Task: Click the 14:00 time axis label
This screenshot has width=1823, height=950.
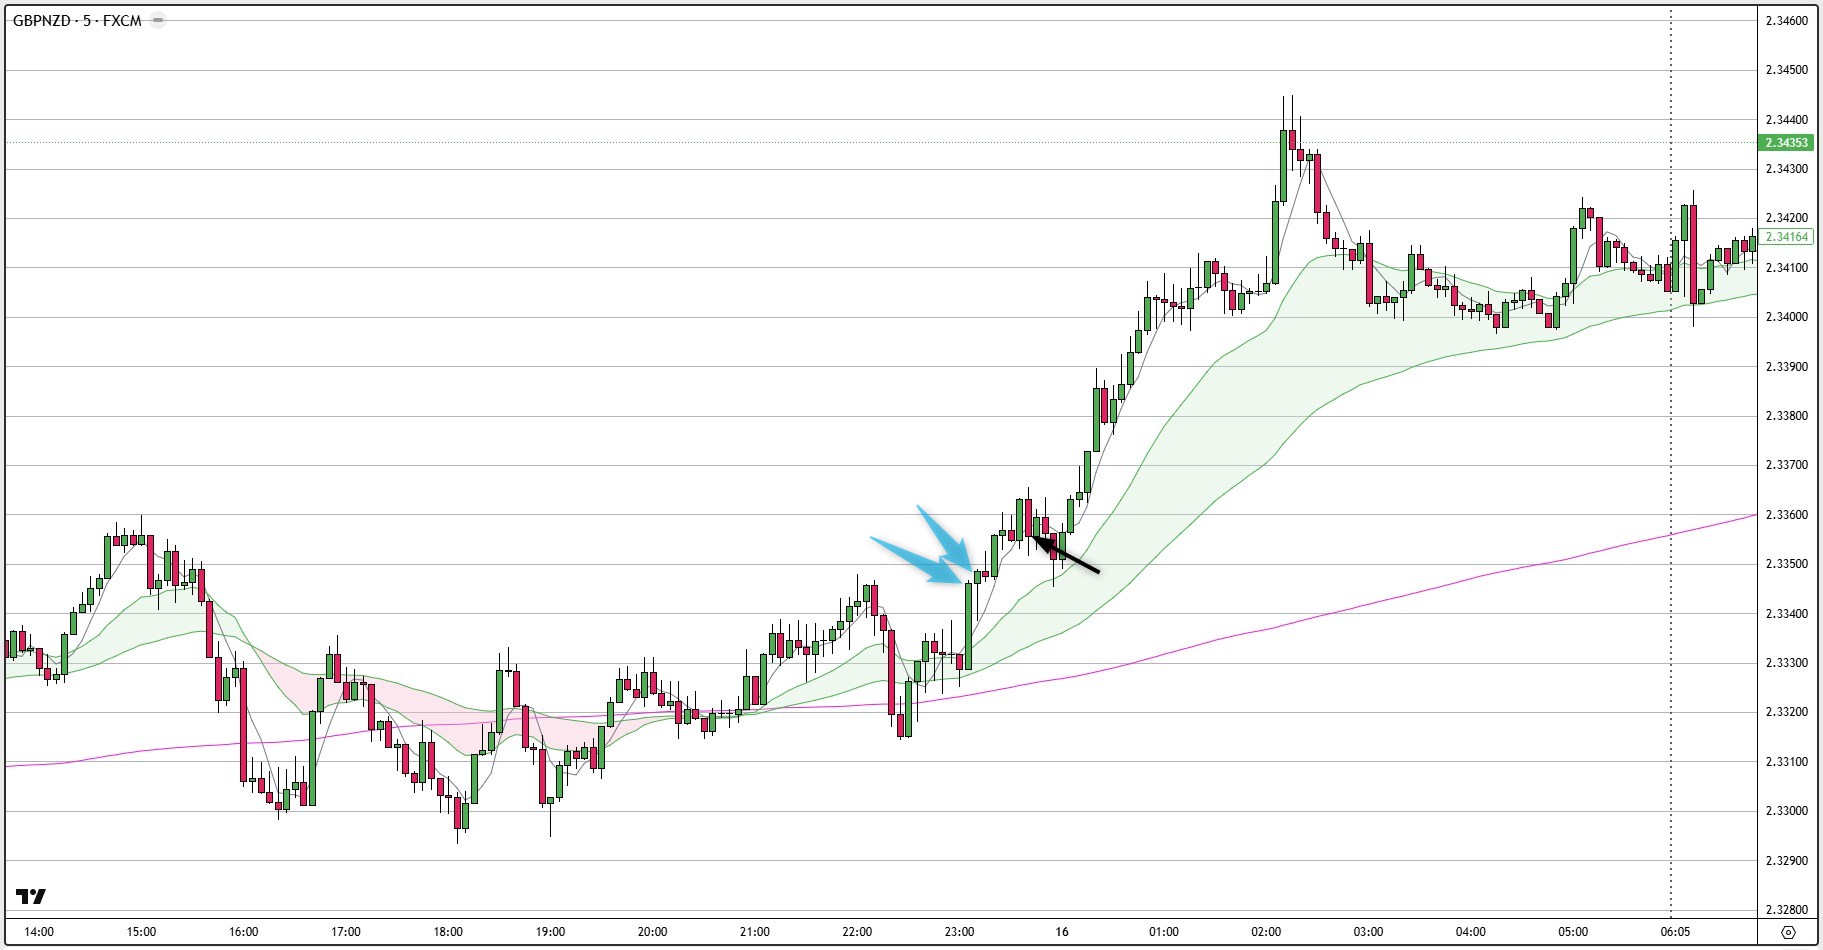Action: pos(38,932)
